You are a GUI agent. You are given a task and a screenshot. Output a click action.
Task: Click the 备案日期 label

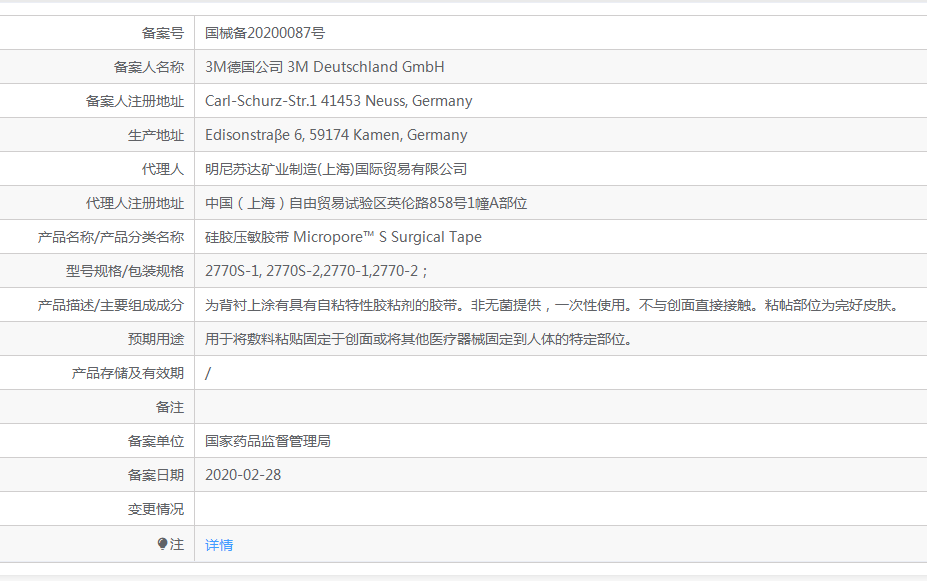tap(156, 475)
